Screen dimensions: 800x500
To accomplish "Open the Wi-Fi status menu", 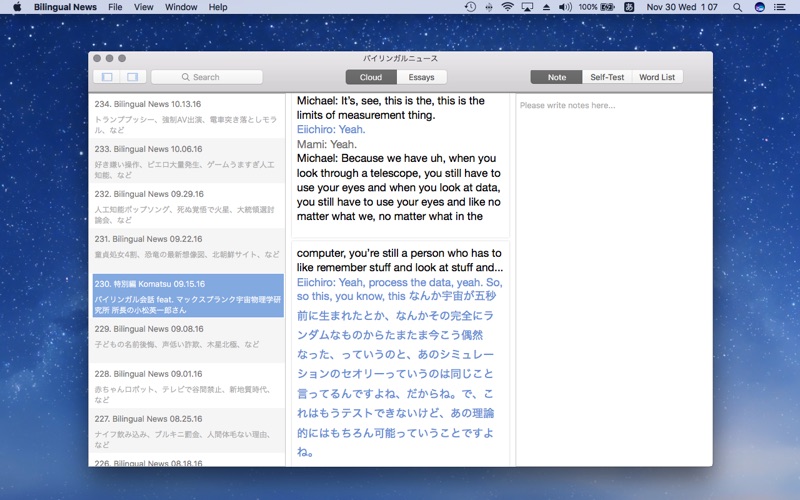I will 507,7.
